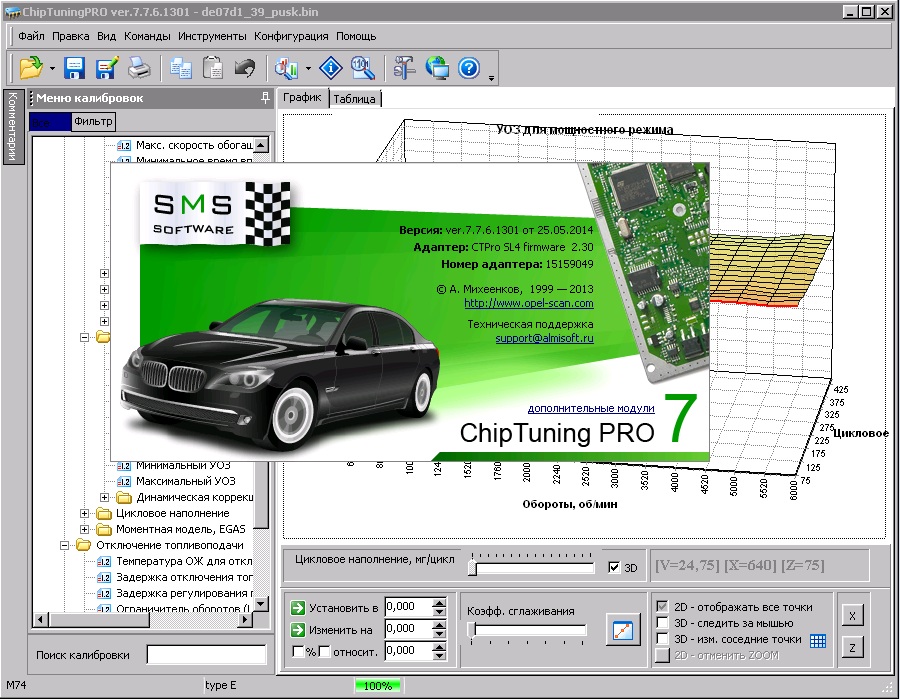The width and height of the screenshot is (900, 699).
Task: Toggle the 3D checkbox beside the slider
Action: tap(614, 567)
